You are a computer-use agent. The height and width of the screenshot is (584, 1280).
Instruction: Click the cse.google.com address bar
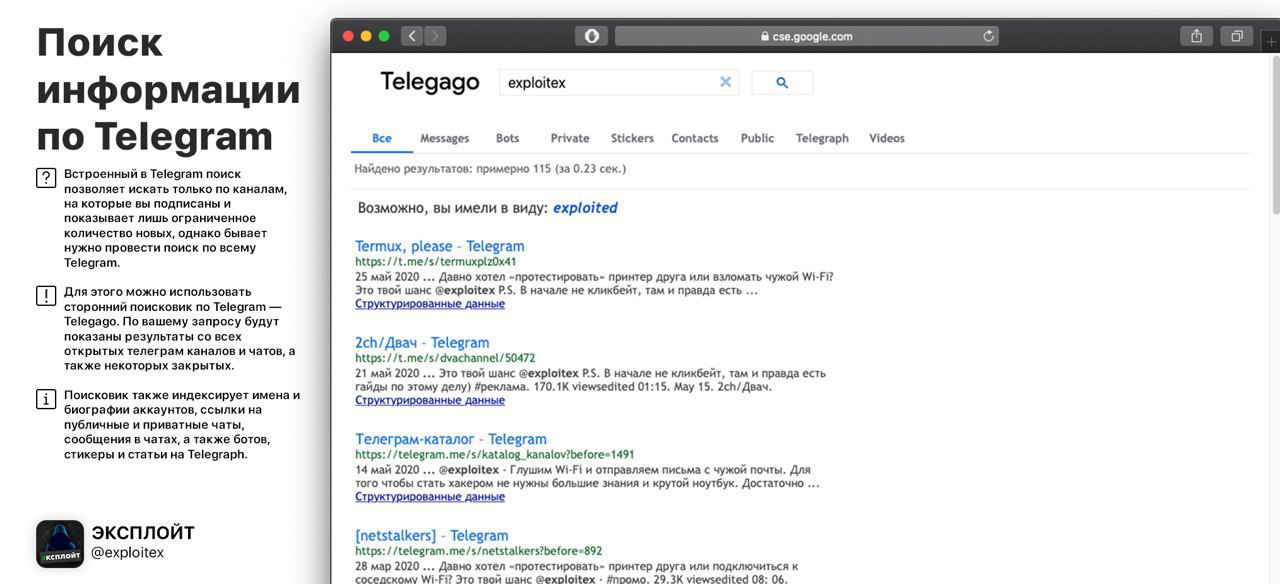[x=806, y=36]
